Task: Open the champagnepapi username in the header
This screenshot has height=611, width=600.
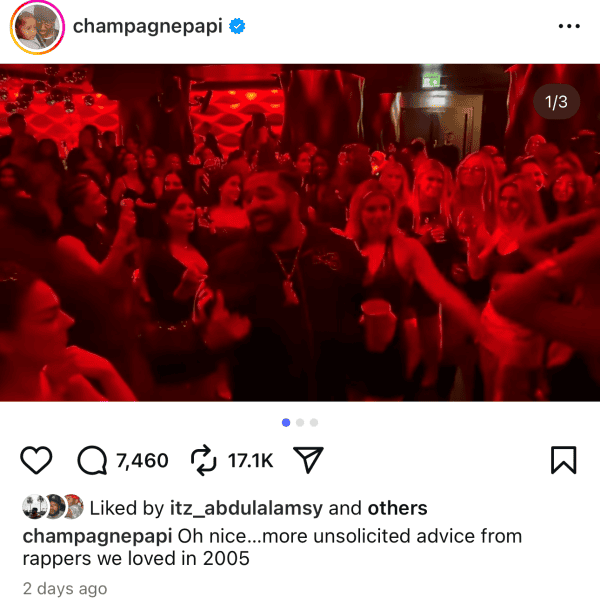Action: click(148, 26)
